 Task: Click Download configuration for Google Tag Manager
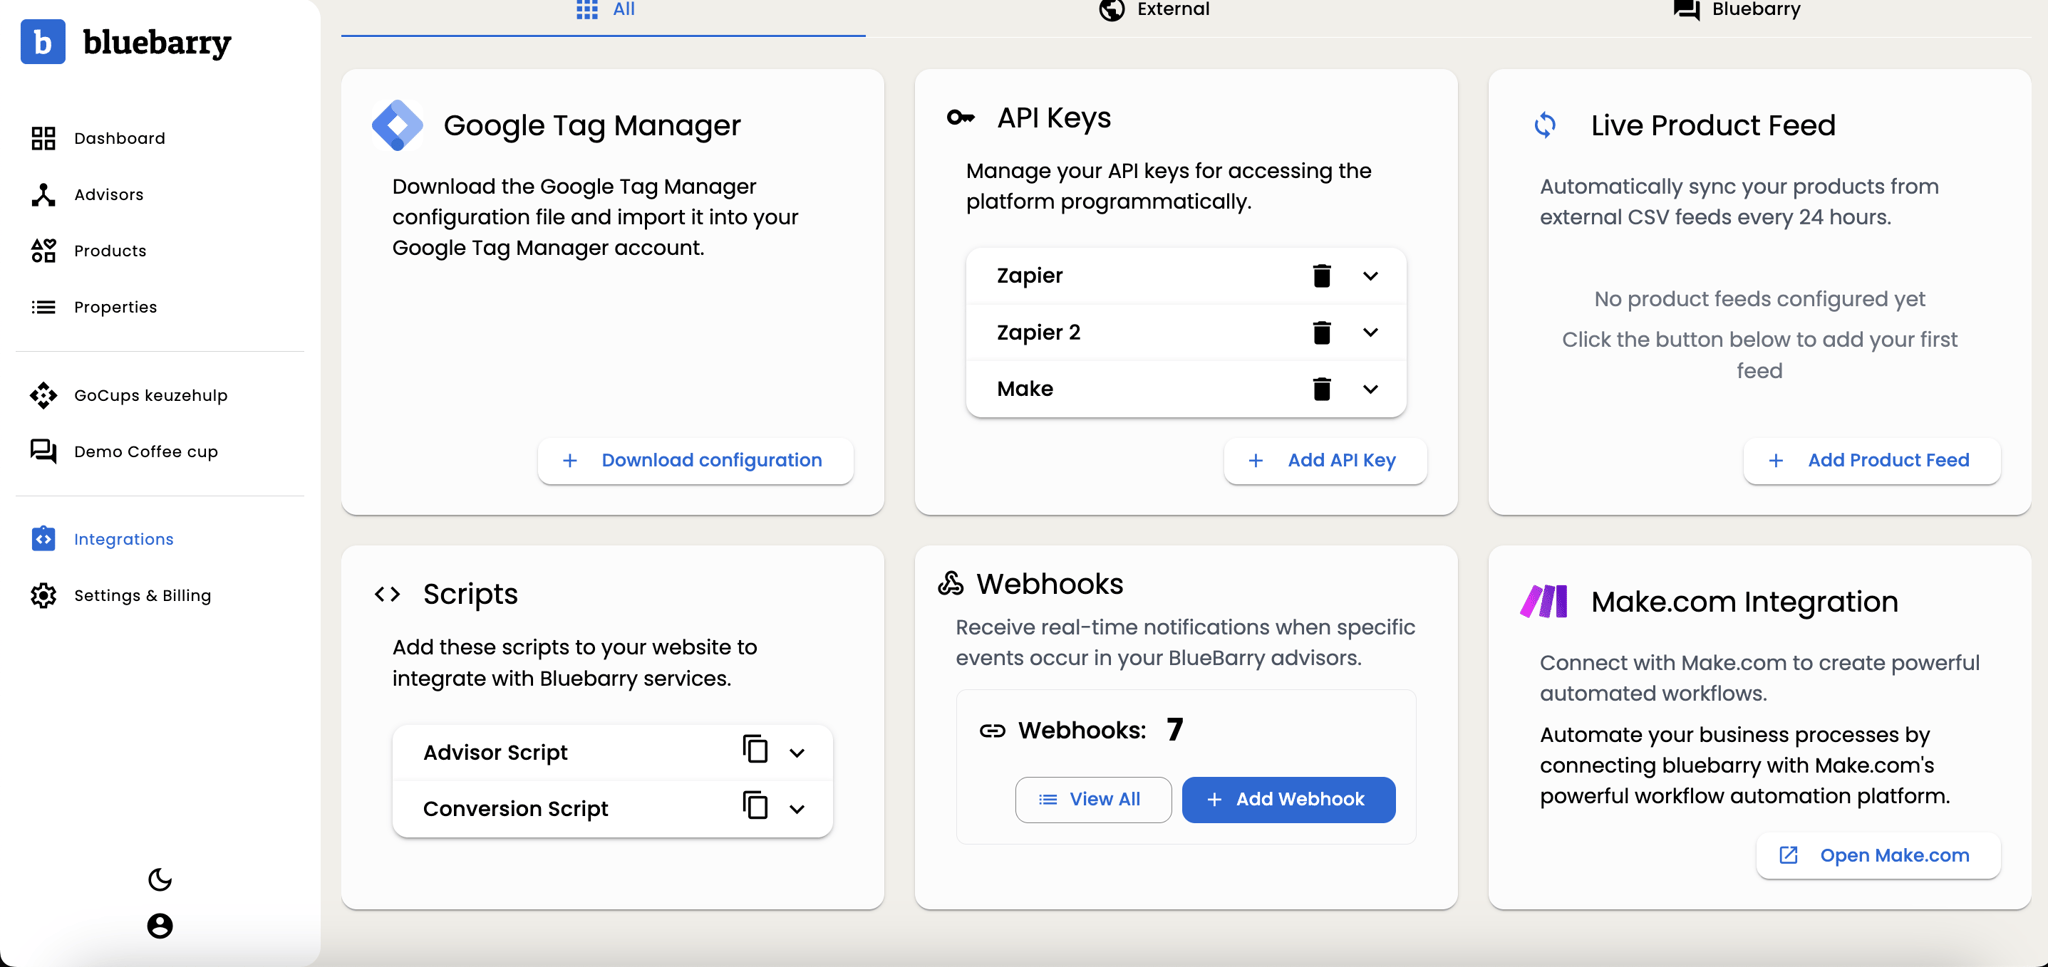tap(694, 460)
